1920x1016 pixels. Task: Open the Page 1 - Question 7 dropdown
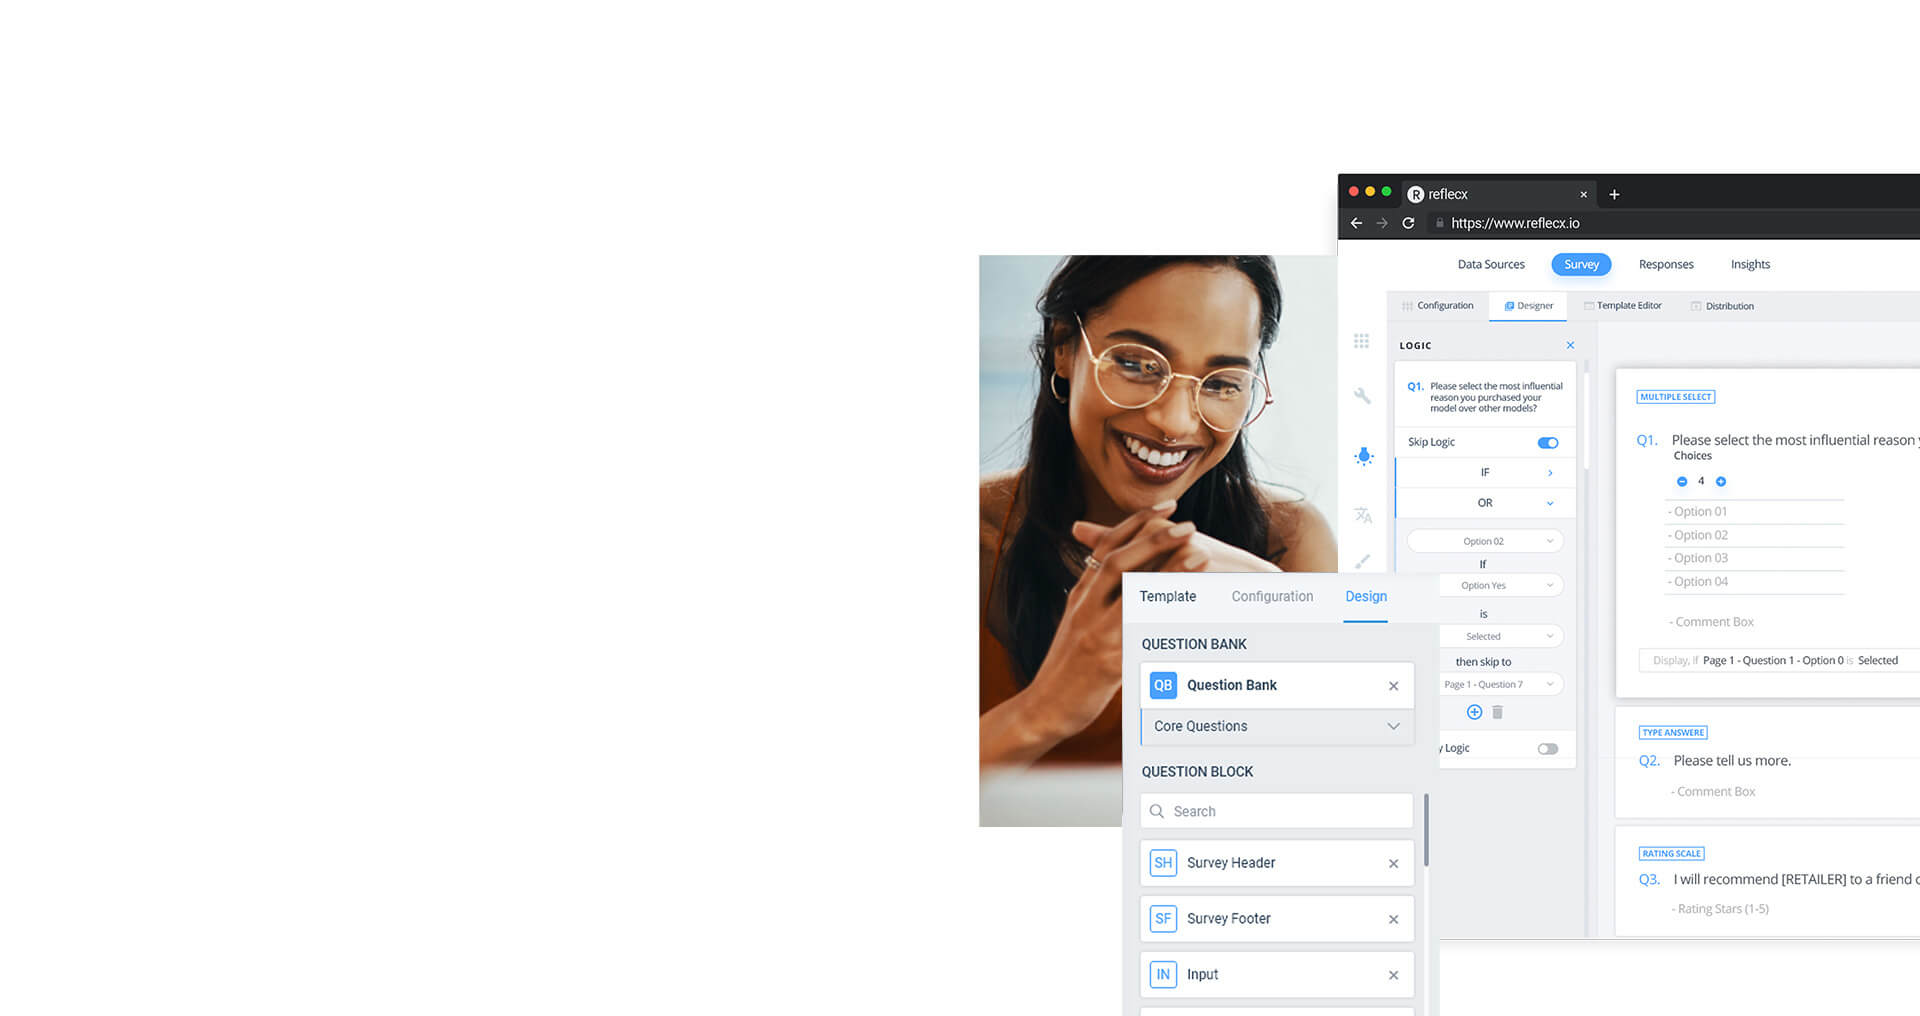pos(1501,684)
